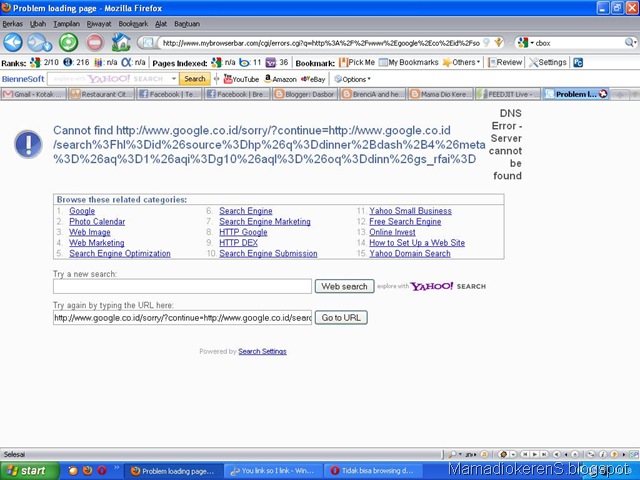Viewport: 640px width, 480px height.
Task: Open the YouTube toolbar shortcut
Action: (x=241, y=79)
